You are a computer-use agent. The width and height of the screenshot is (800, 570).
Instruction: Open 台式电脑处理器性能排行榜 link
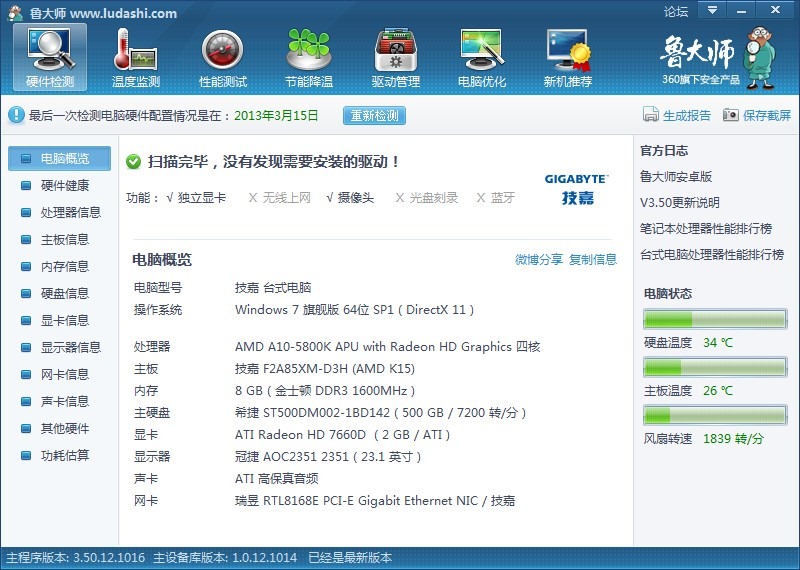(712, 254)
